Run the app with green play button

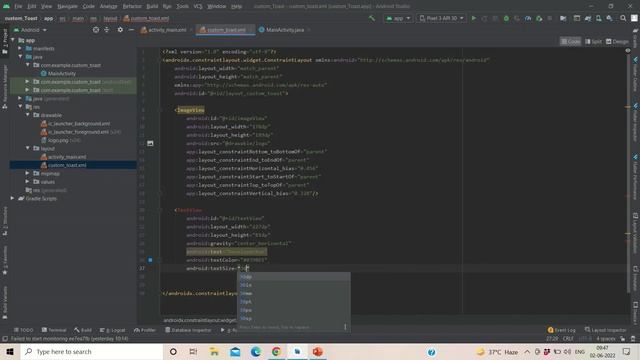[x=473, y=18]
